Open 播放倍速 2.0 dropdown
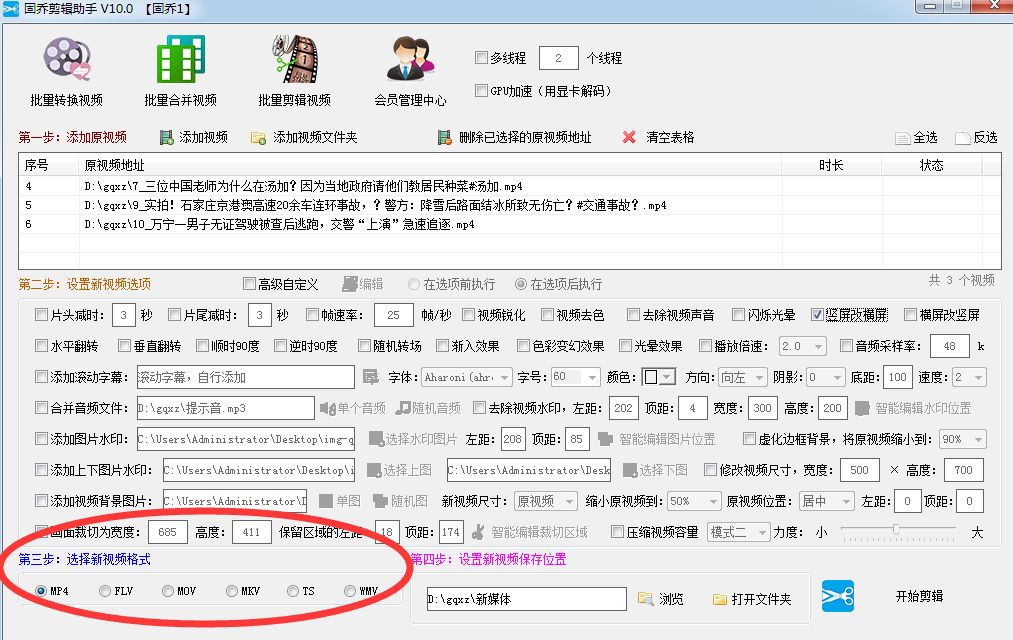Image resolution: width=1013 pixels, height=640 pixels. (803, 346)
